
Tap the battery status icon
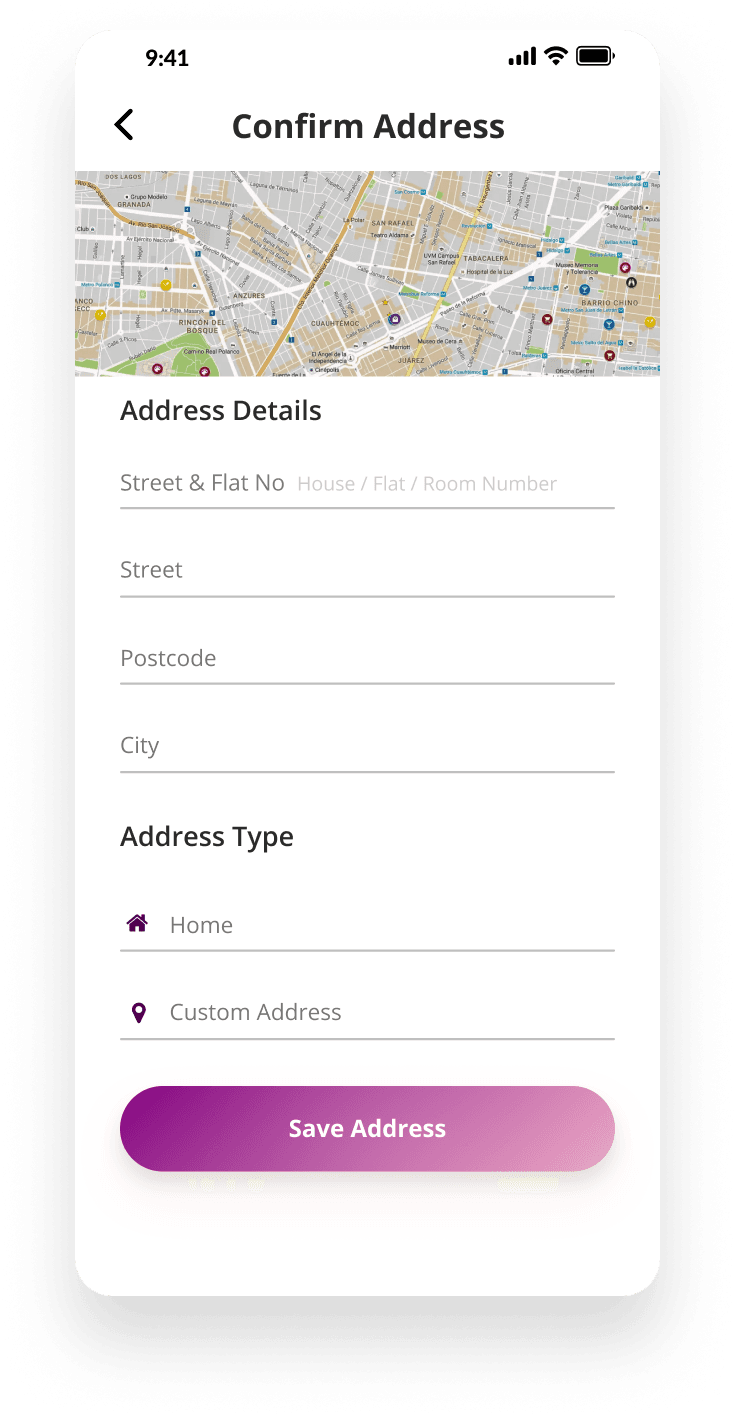coord(595,56)
